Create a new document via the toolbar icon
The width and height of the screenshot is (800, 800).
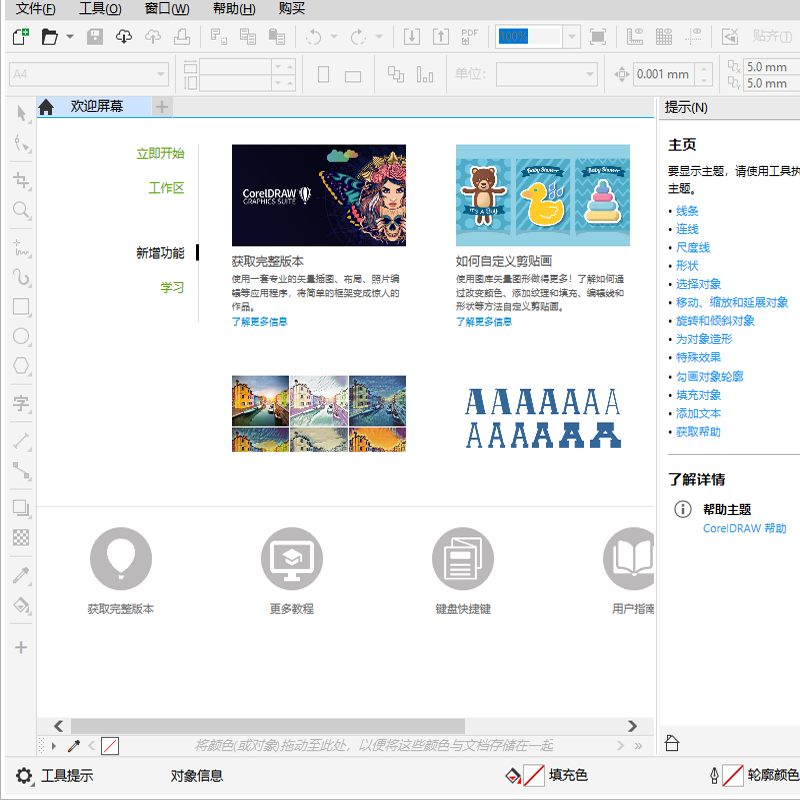[x=20, y=36]
